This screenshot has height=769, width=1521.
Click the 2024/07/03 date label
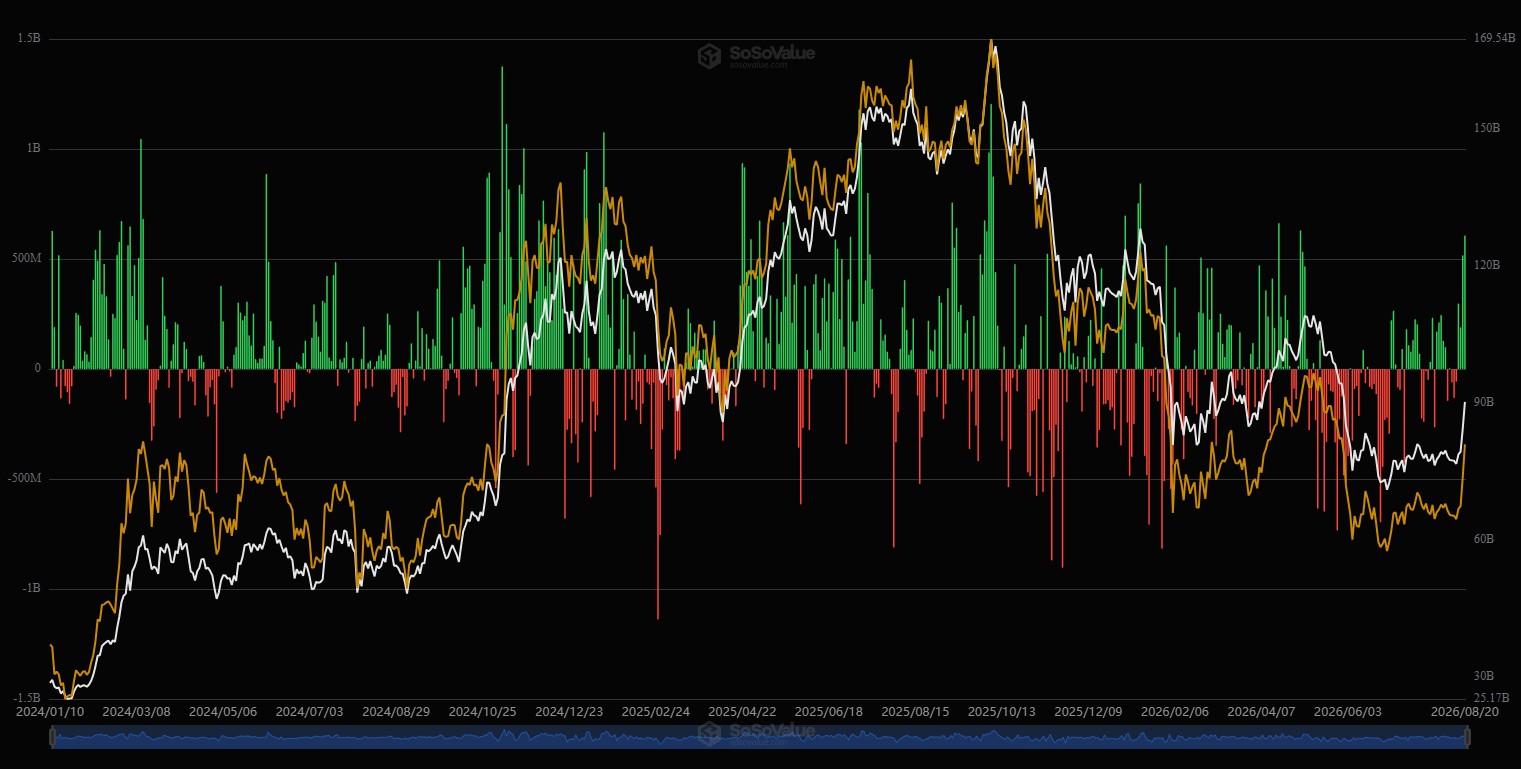tap(310, 712)
